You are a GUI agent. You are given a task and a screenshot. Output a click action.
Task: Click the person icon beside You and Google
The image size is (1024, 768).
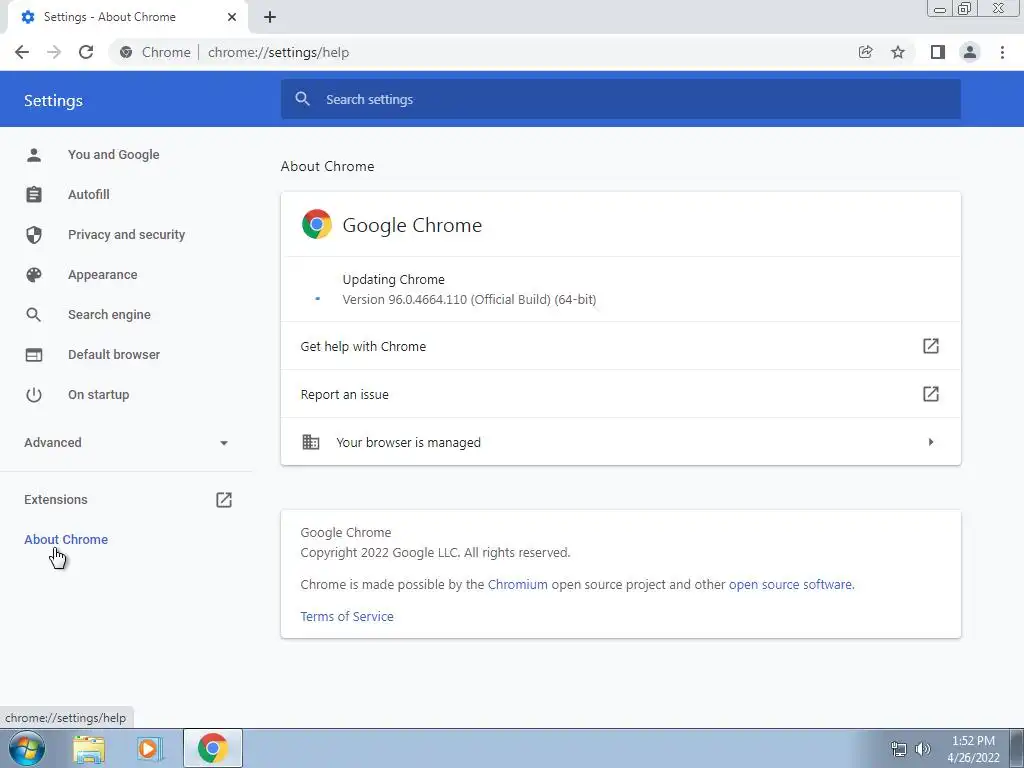pos(34,155)
